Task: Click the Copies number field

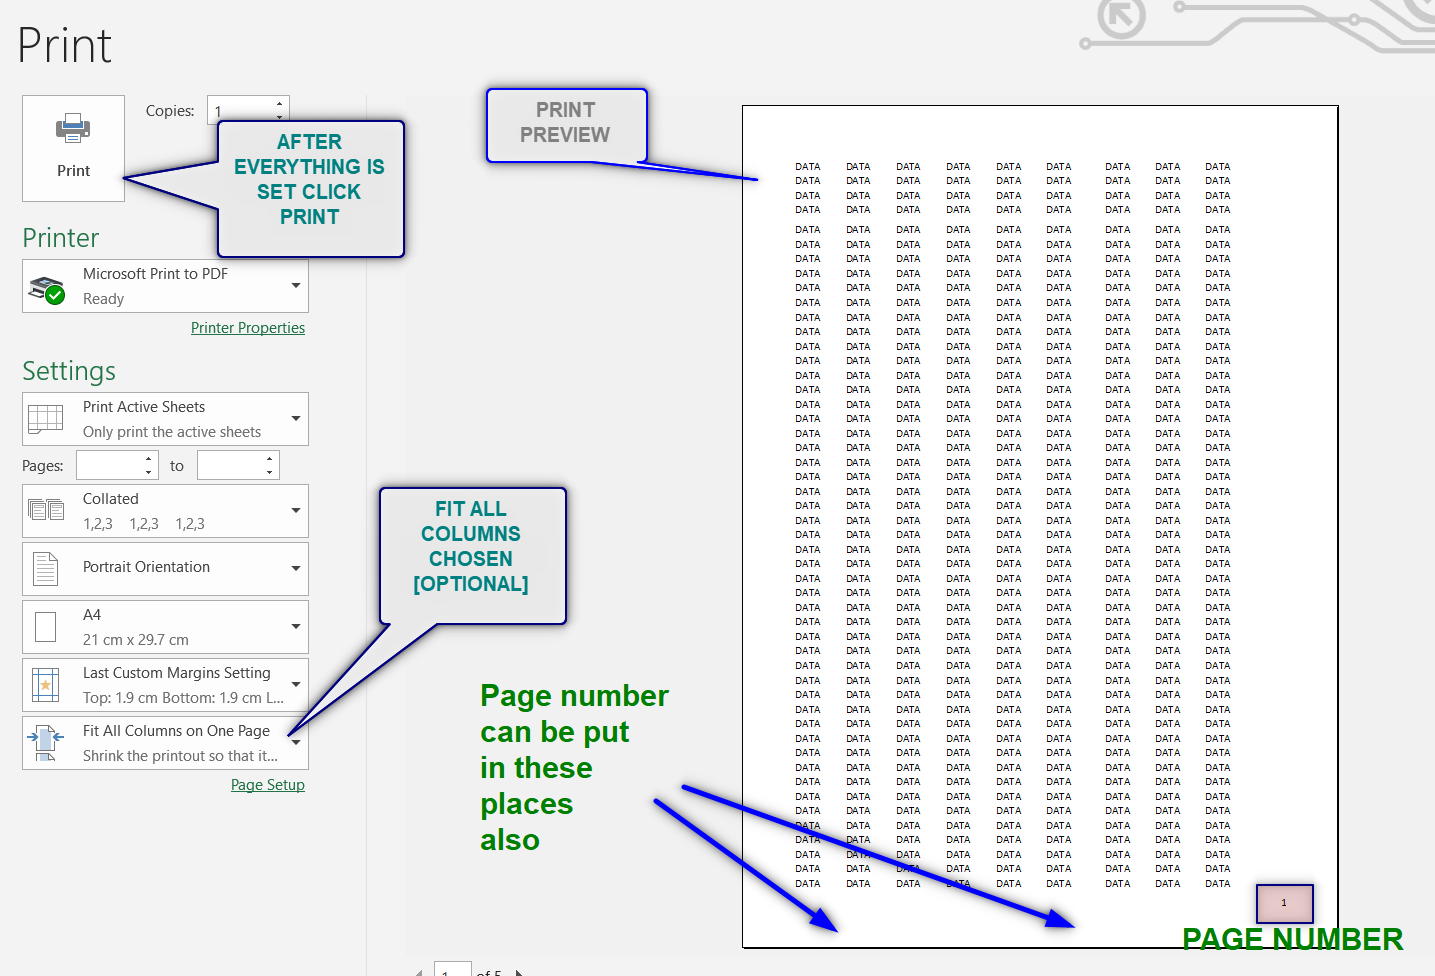Action: 240,110
